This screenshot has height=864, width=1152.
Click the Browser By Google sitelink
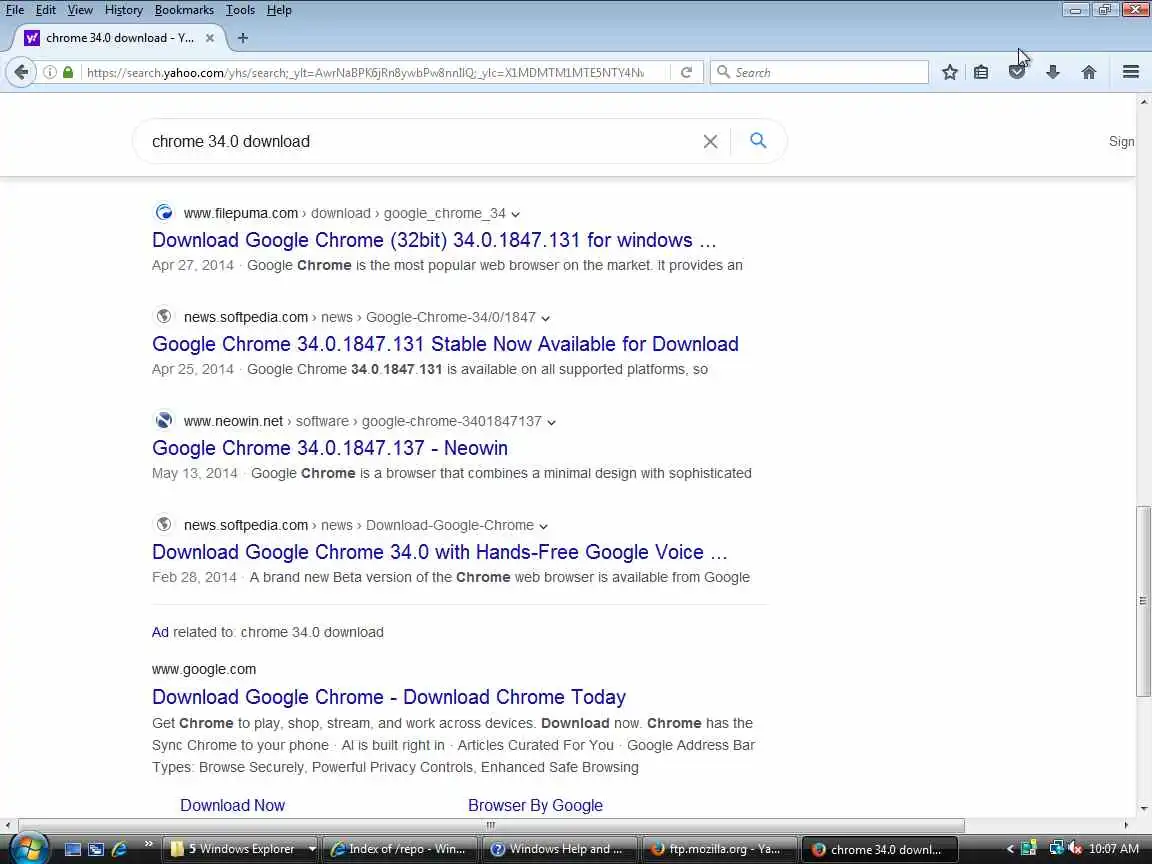tap(536, 805)
